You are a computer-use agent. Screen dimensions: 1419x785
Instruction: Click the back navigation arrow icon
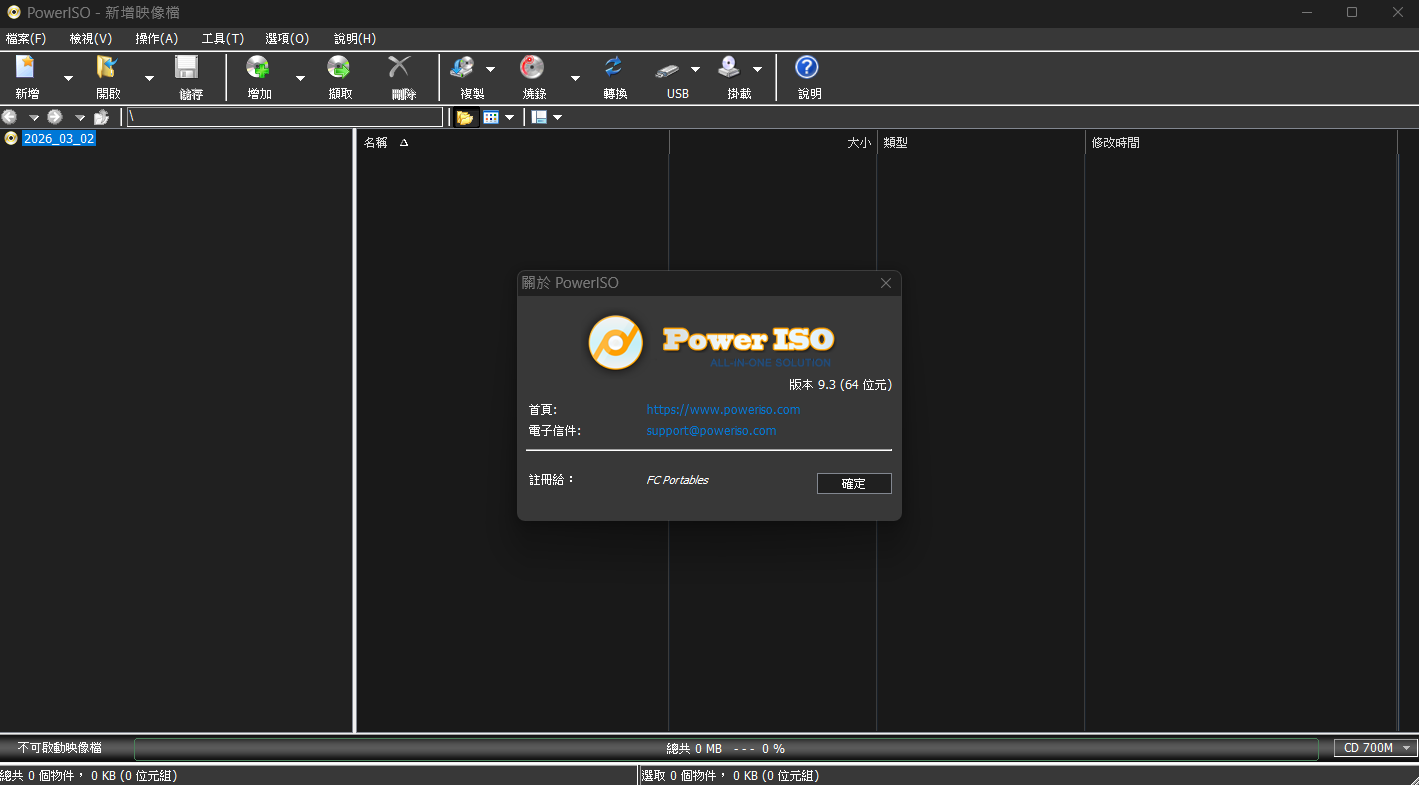(x=9, y=117)
